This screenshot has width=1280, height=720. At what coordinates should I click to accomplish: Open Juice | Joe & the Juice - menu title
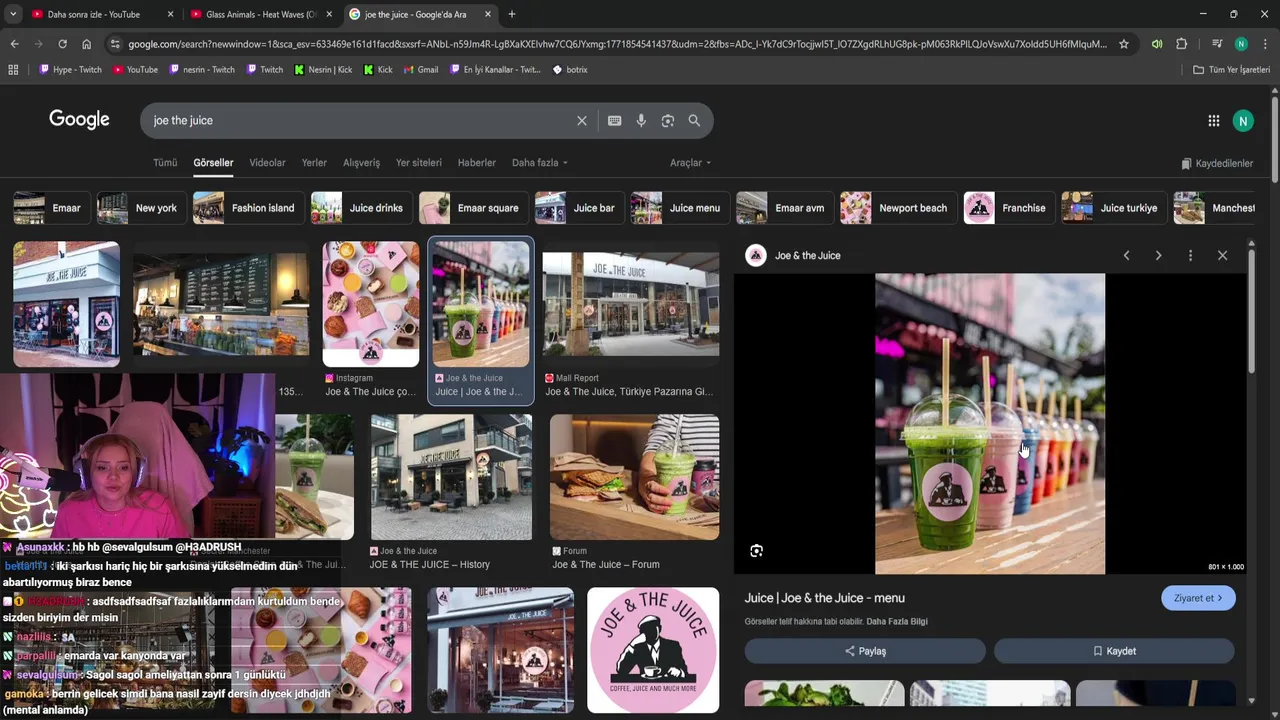[x=824, y=598]
